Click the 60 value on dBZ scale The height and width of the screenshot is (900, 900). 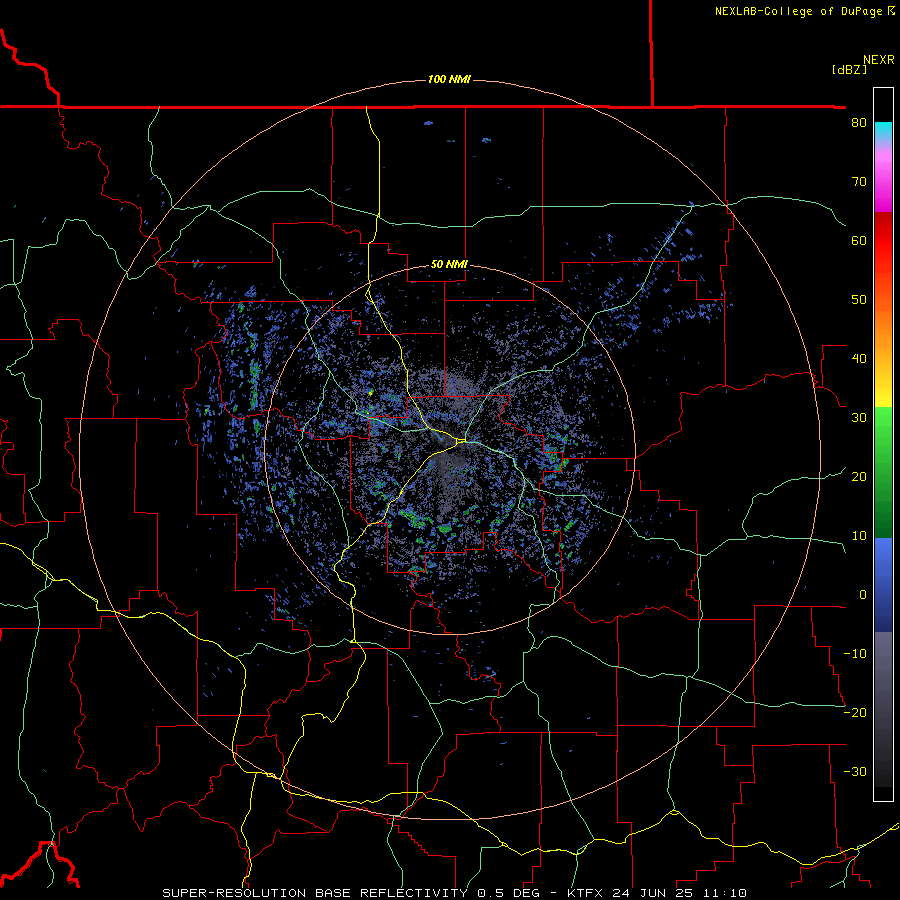(x=859, y=240)
